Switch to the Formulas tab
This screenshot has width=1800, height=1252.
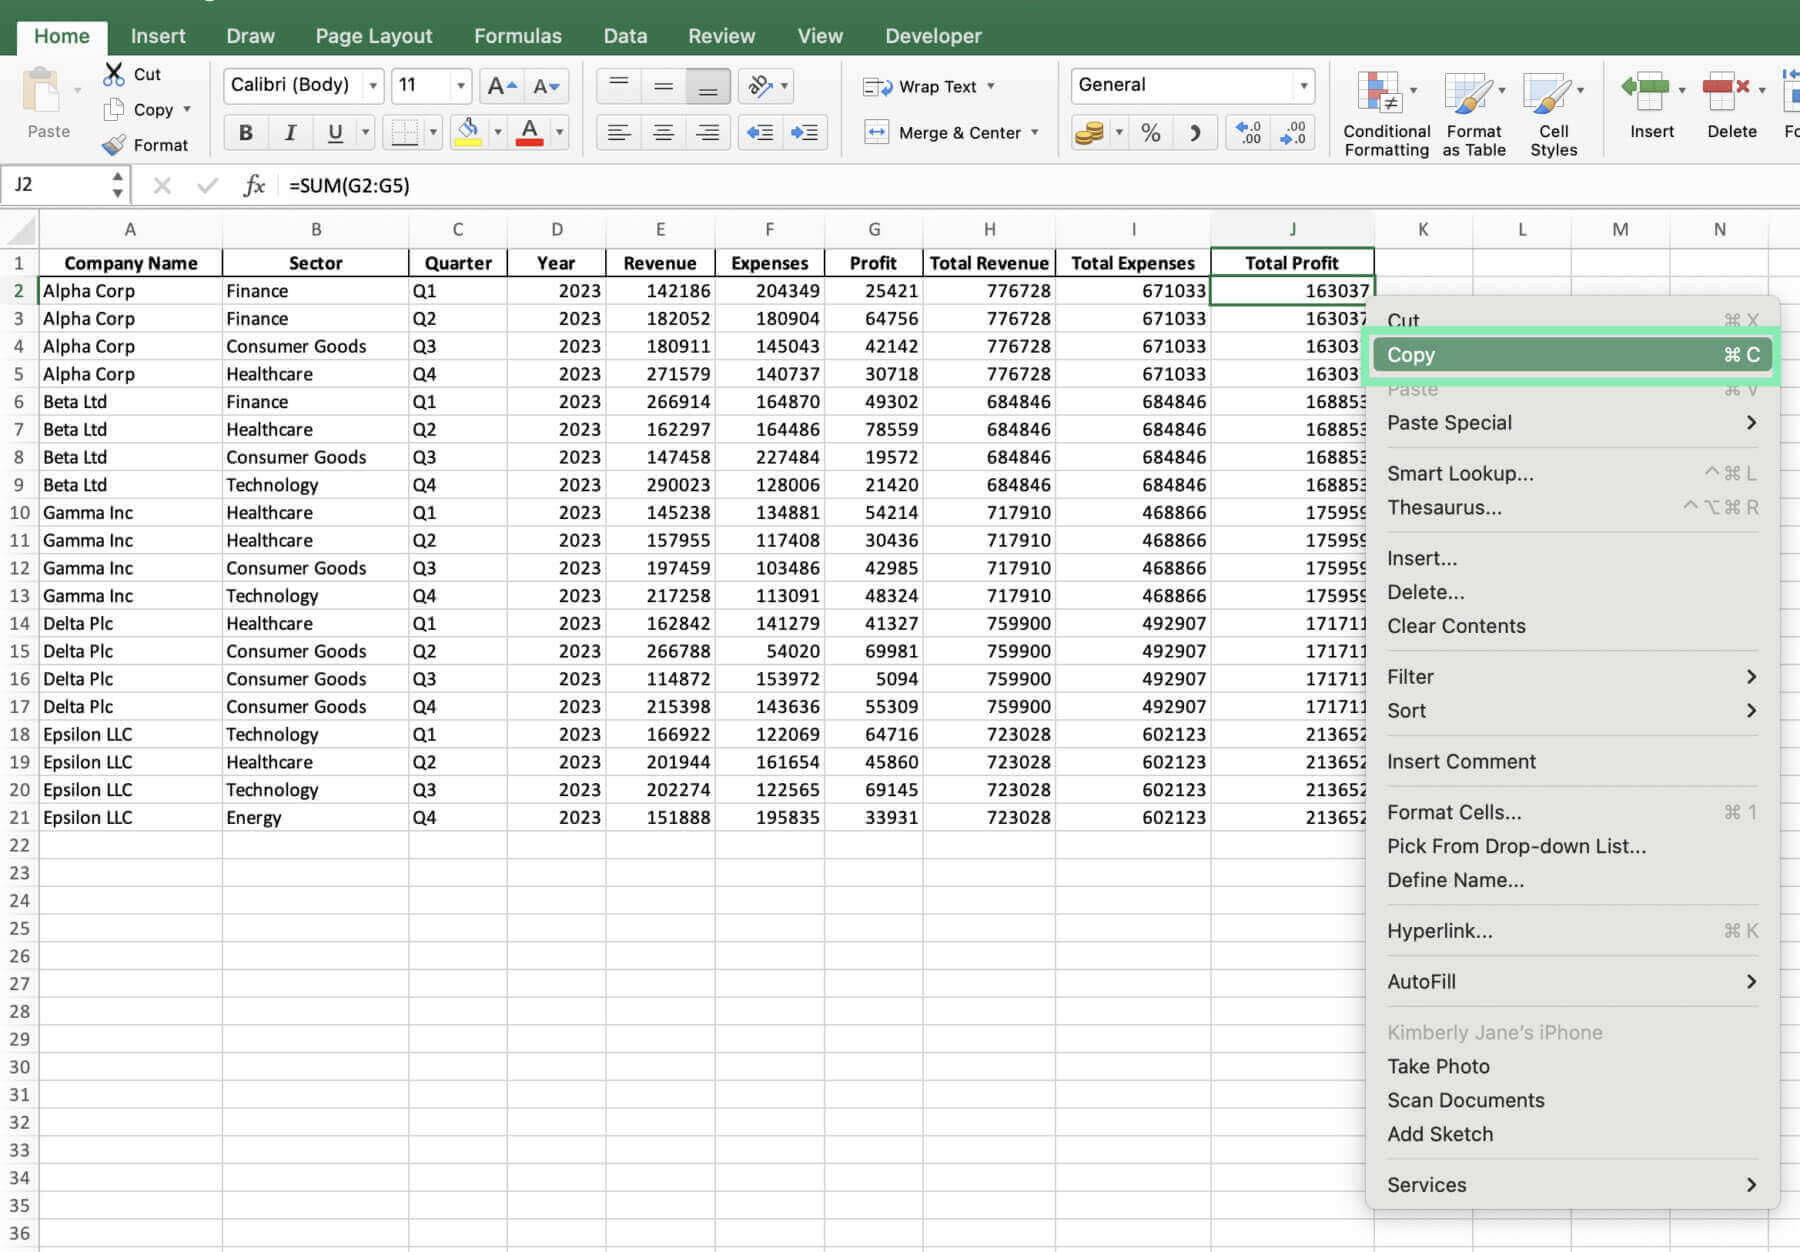[518, 36]
